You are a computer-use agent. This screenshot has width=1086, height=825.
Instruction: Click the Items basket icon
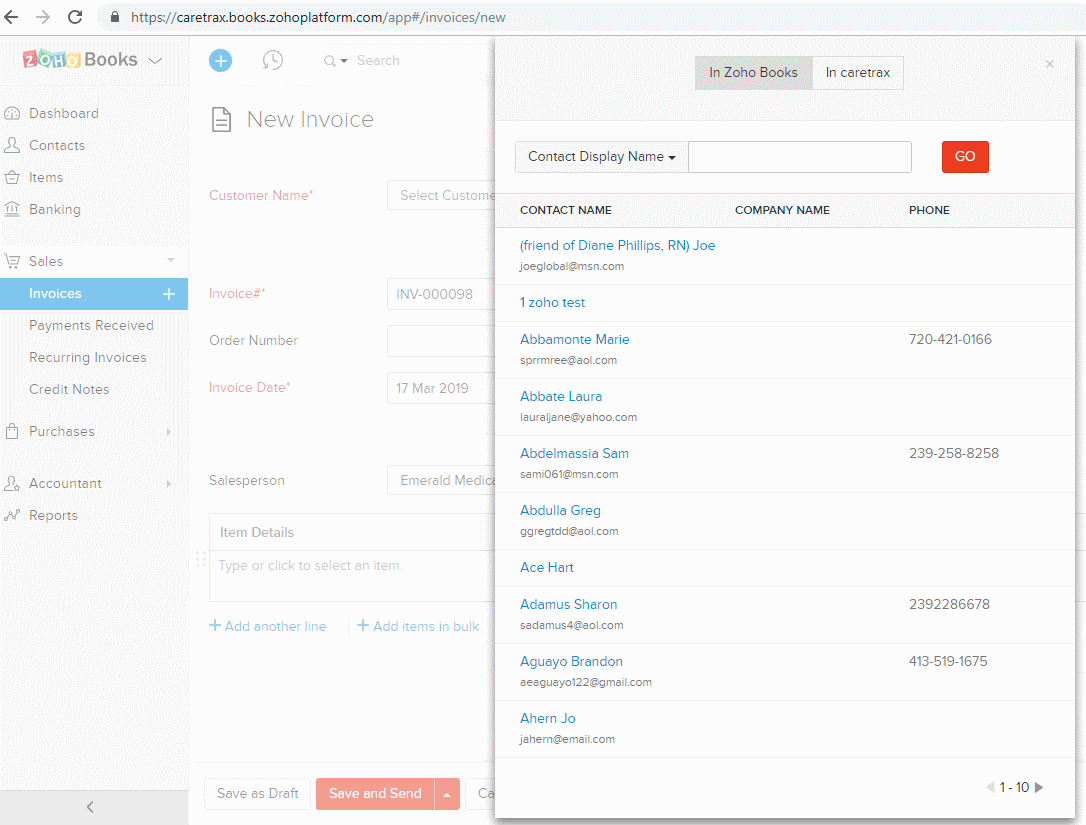pos(12,177)
